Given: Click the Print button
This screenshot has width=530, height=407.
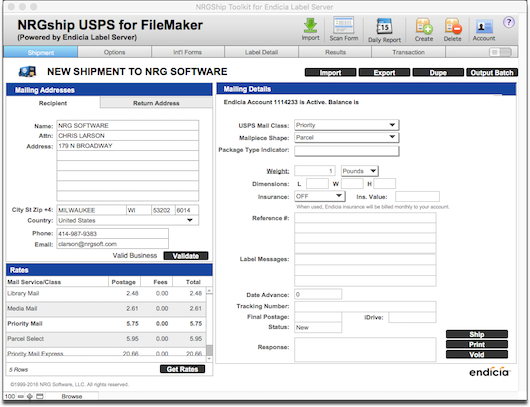Looking at the screenshot, I should (477, 344).
